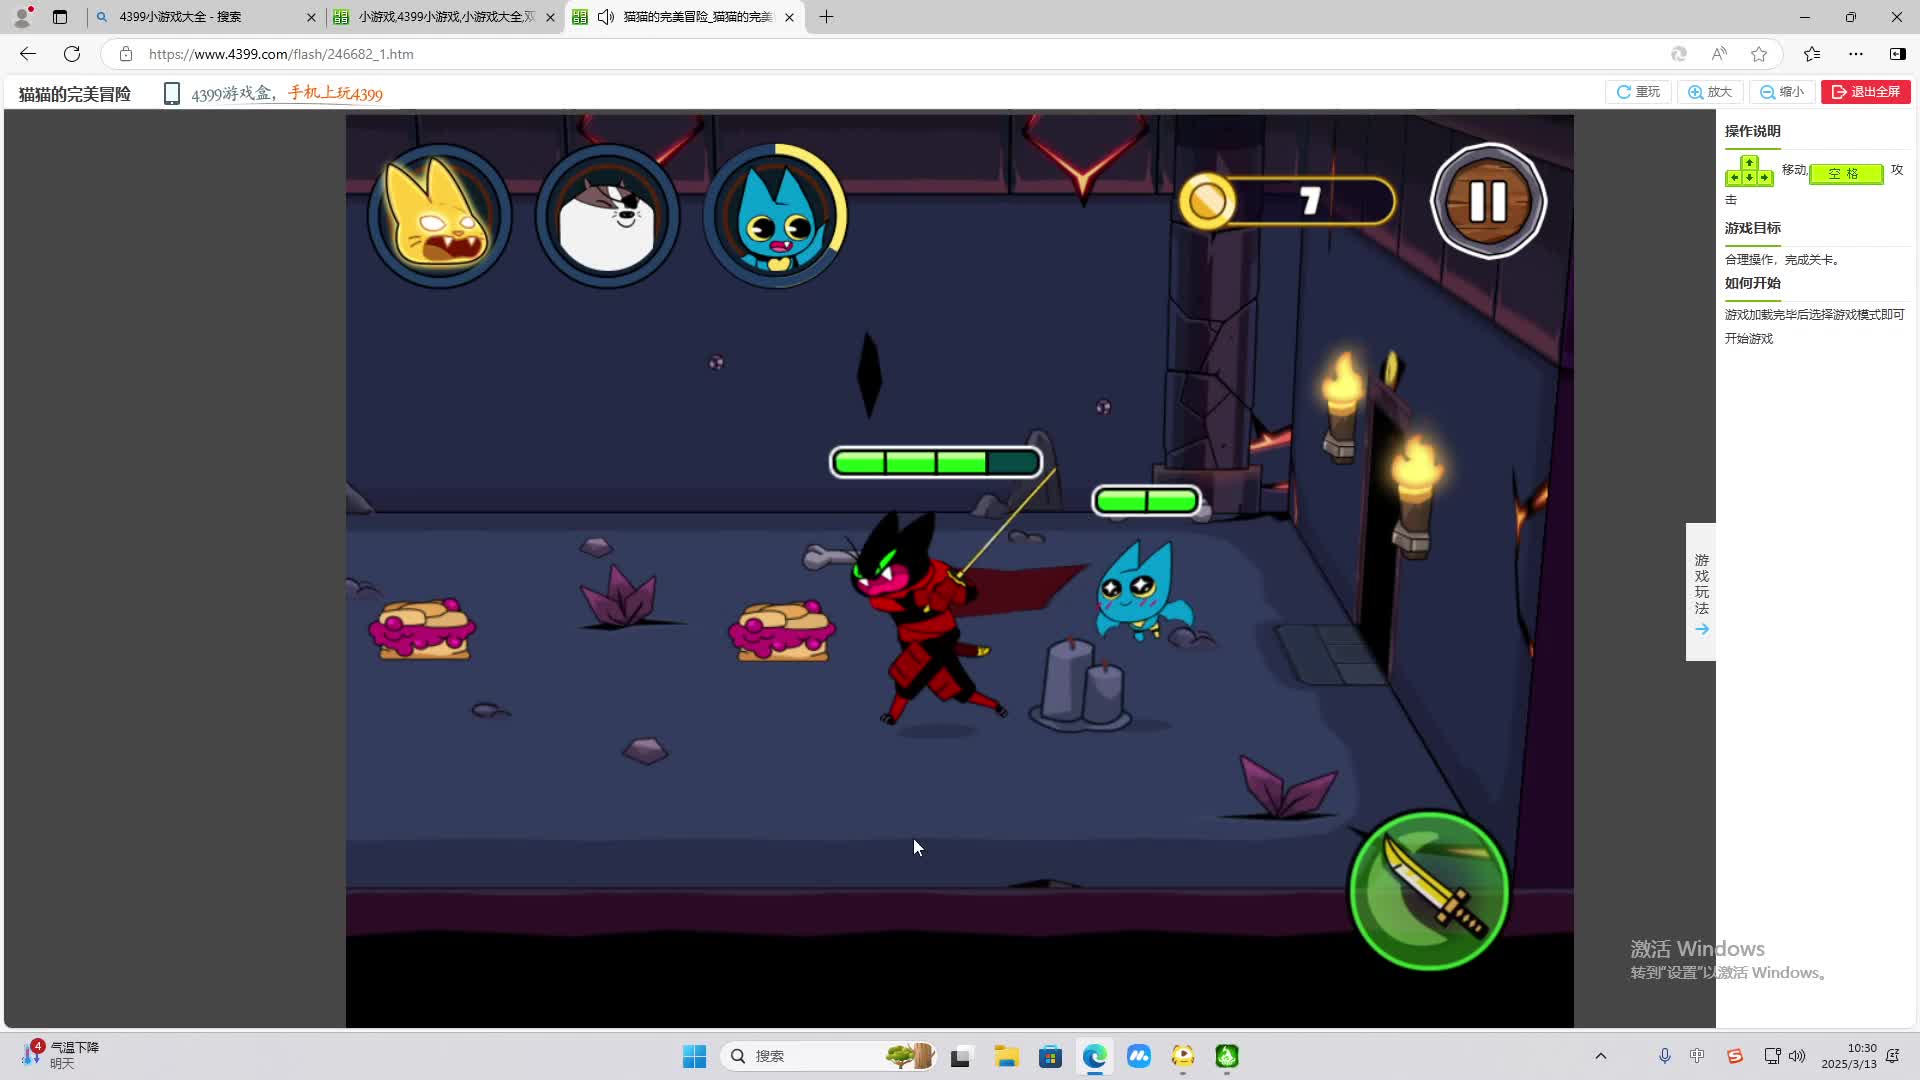Open the browser settings and more menu

pos(1856,54)
